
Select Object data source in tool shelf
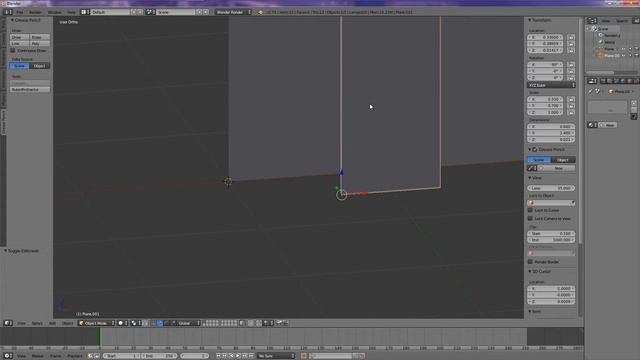click(x=40, y=66)
